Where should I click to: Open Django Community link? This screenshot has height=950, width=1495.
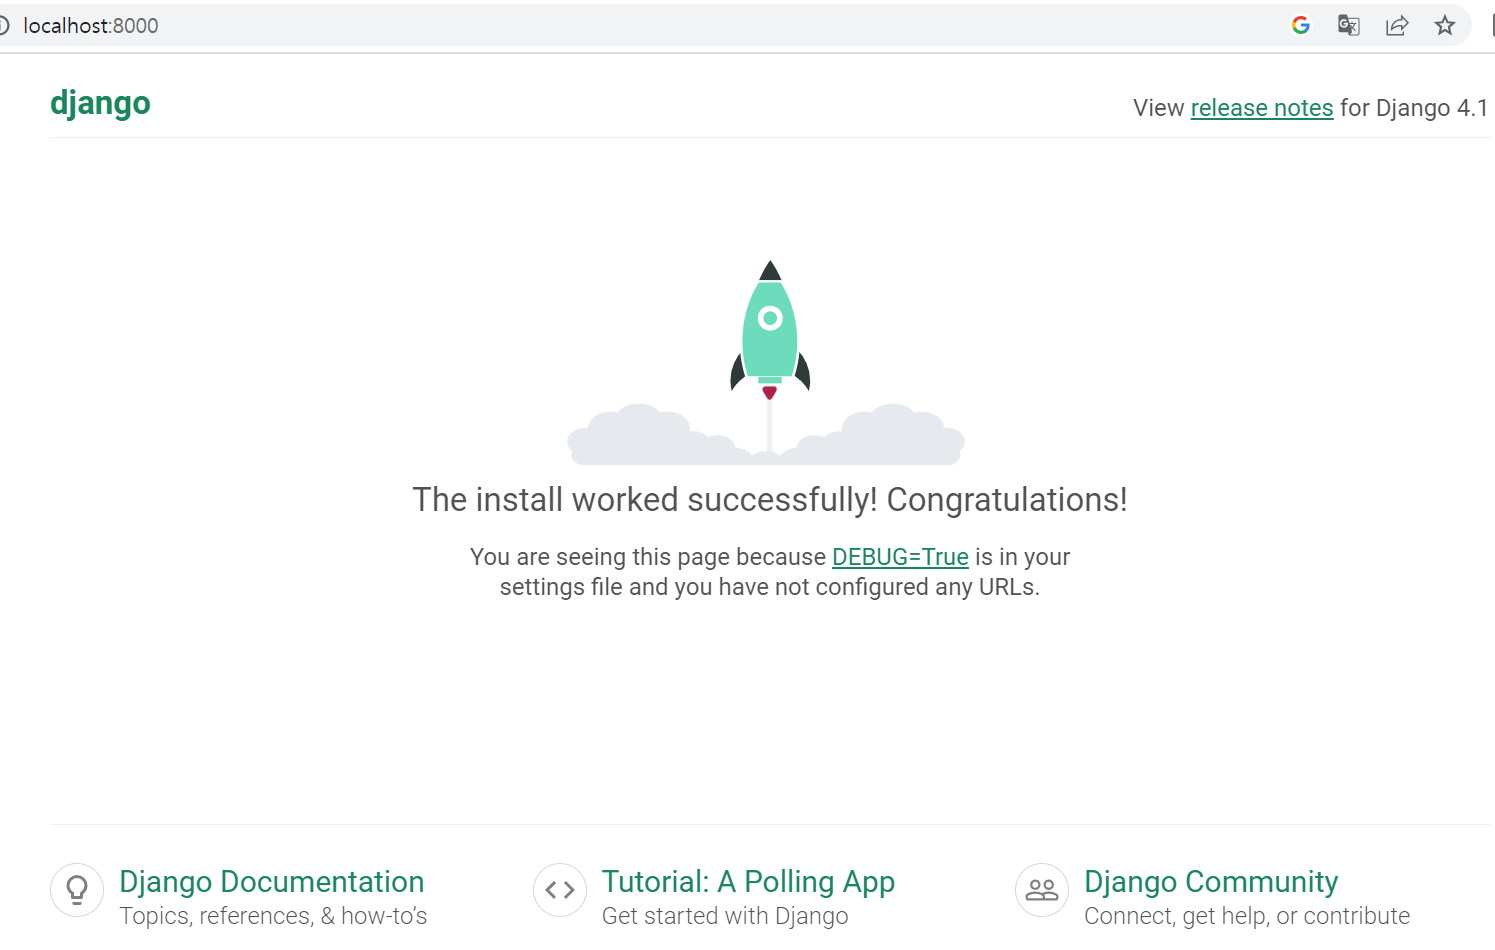pyautogui.click(x=1211, y=882)
